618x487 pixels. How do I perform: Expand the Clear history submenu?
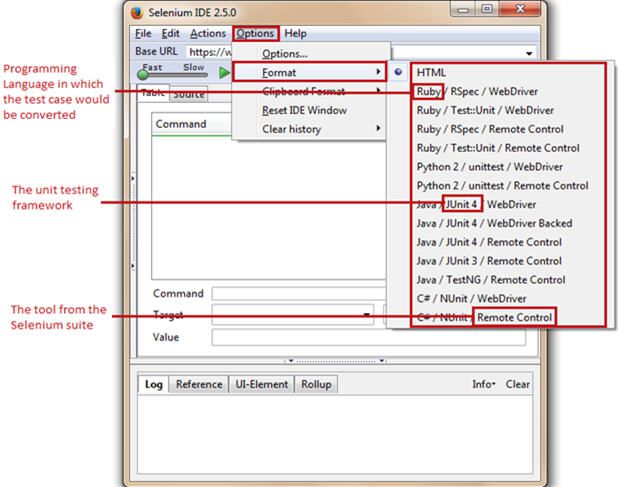[309, 129]
